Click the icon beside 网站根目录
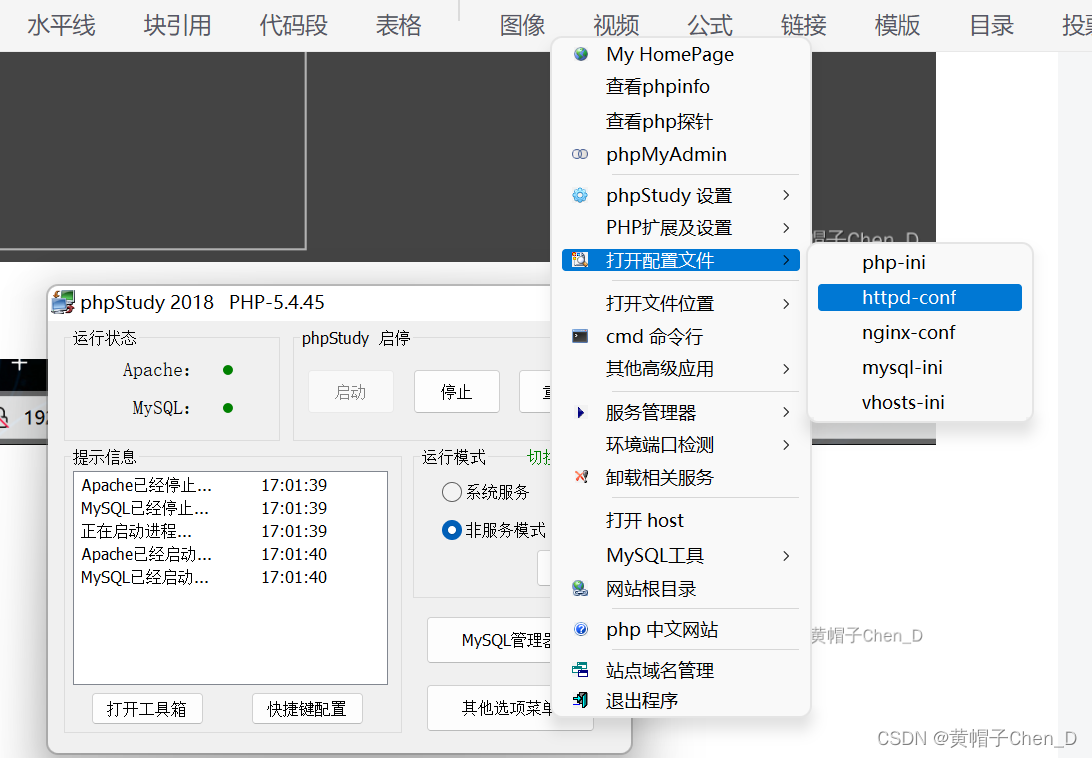The image size is (1092, 758). [x=580, y=589]
